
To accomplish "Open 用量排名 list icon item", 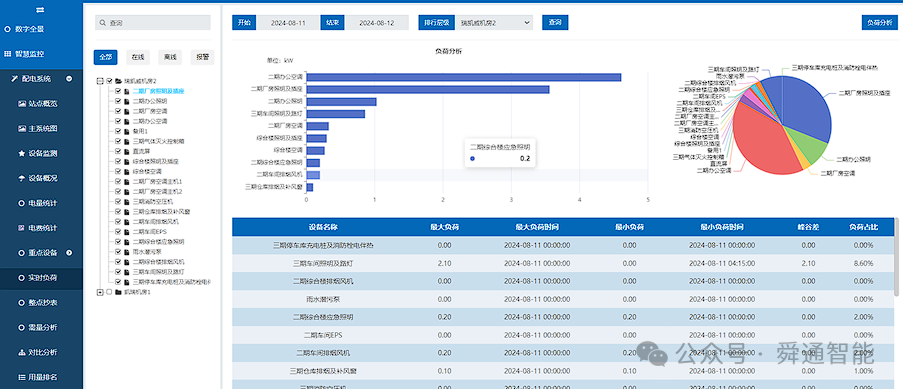I will point(22,377).
